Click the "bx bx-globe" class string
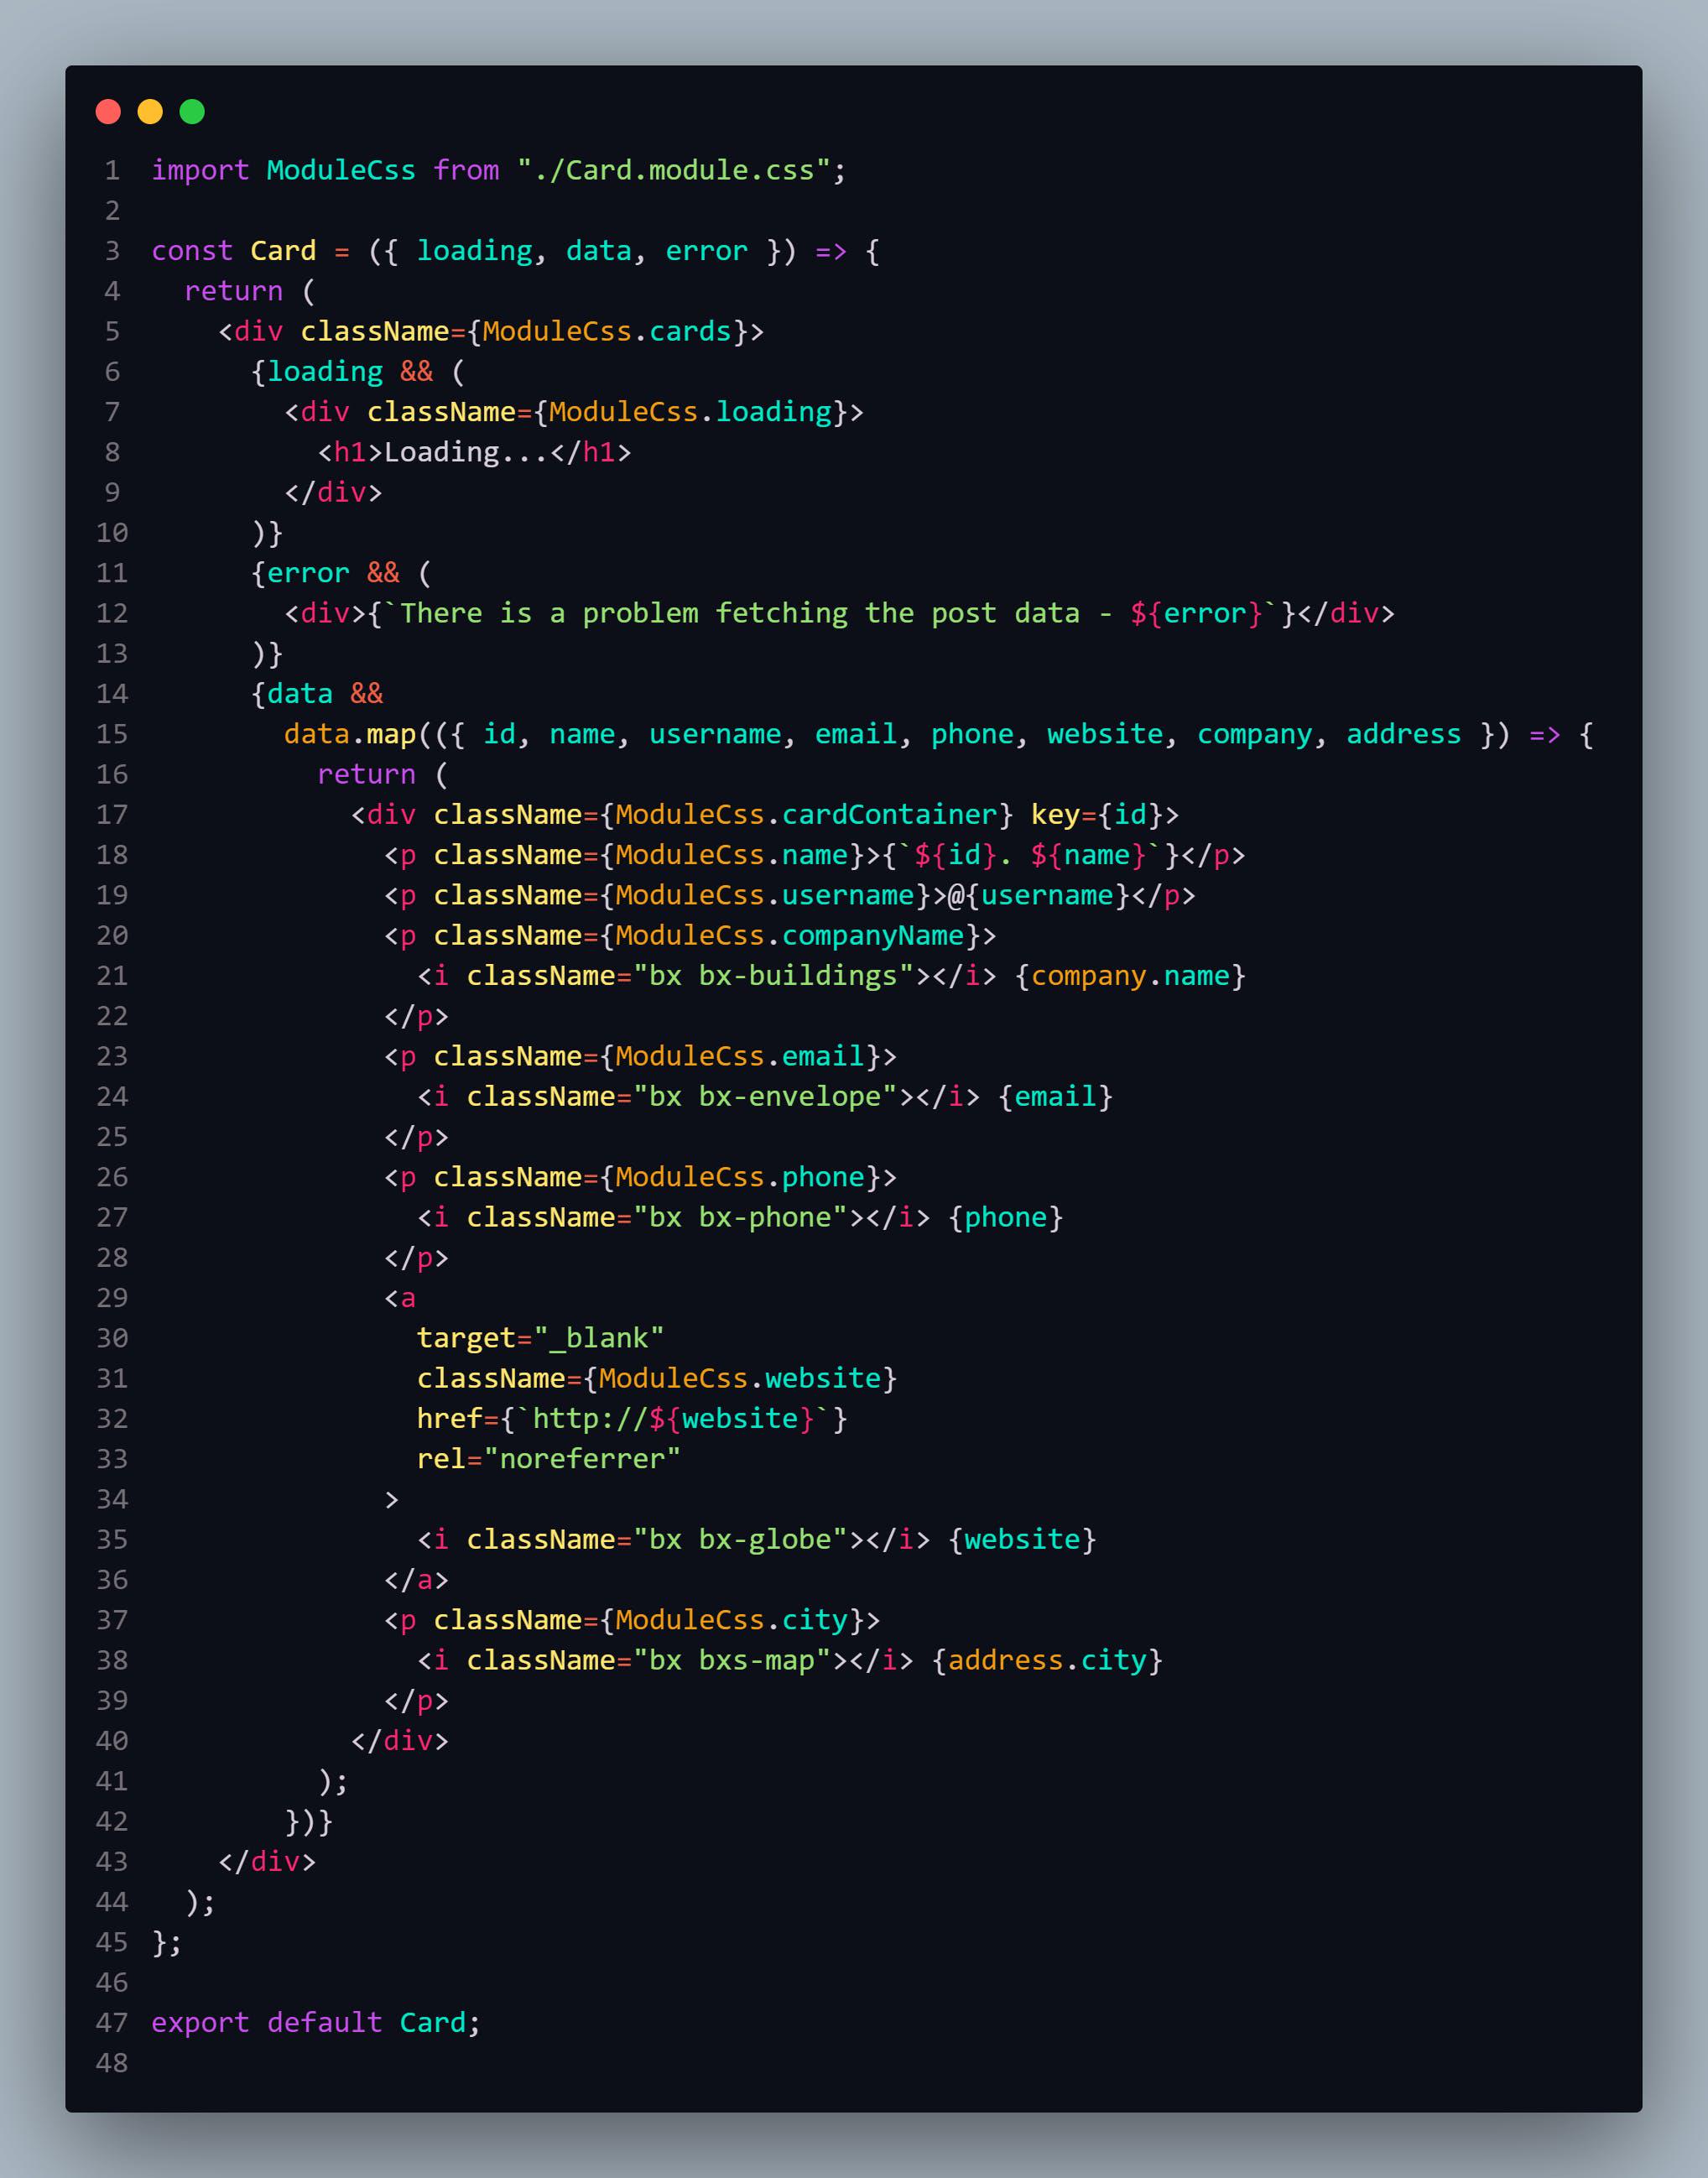Screen dimensions: 1708x2178 740,1540
